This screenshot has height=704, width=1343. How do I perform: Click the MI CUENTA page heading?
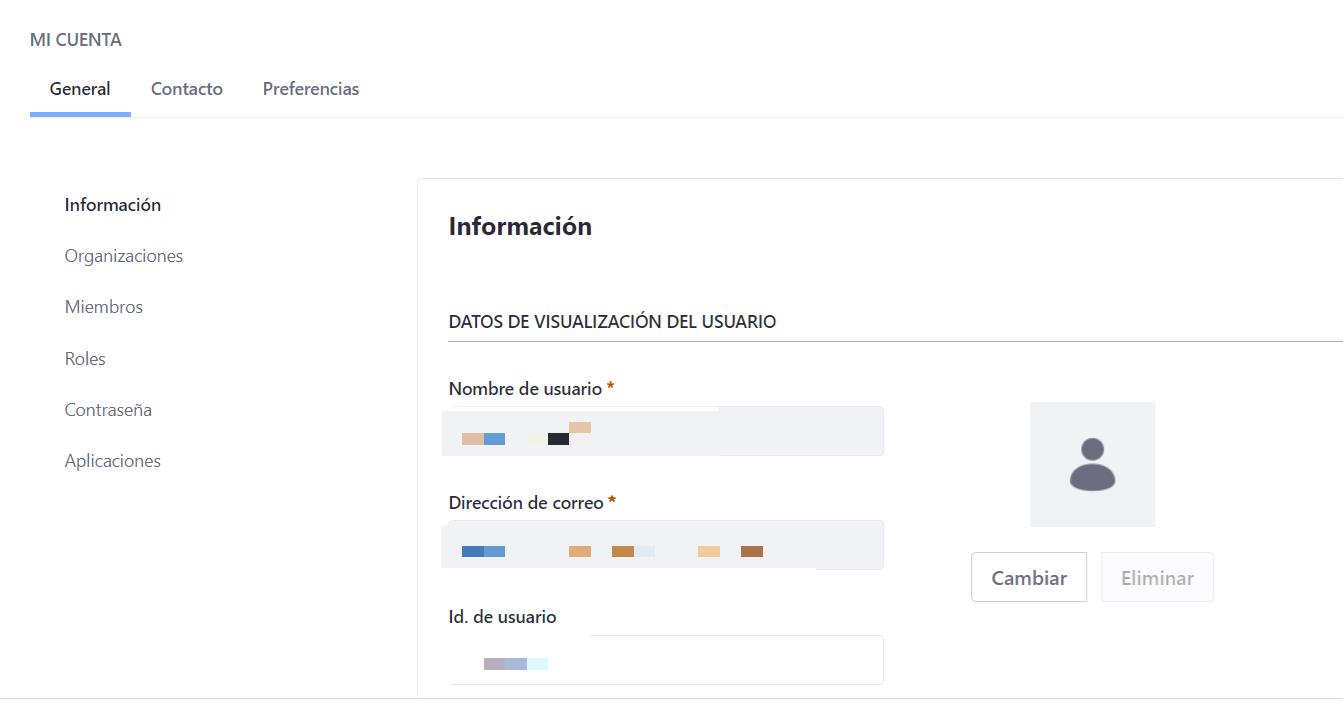coord(77,39)
